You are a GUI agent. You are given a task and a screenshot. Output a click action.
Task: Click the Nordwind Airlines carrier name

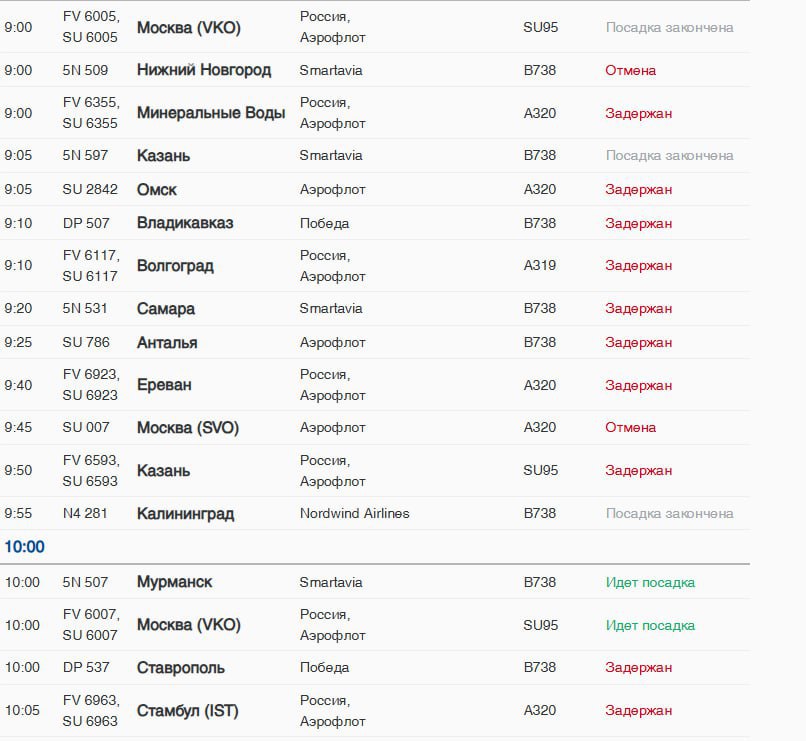coord(354,513)
